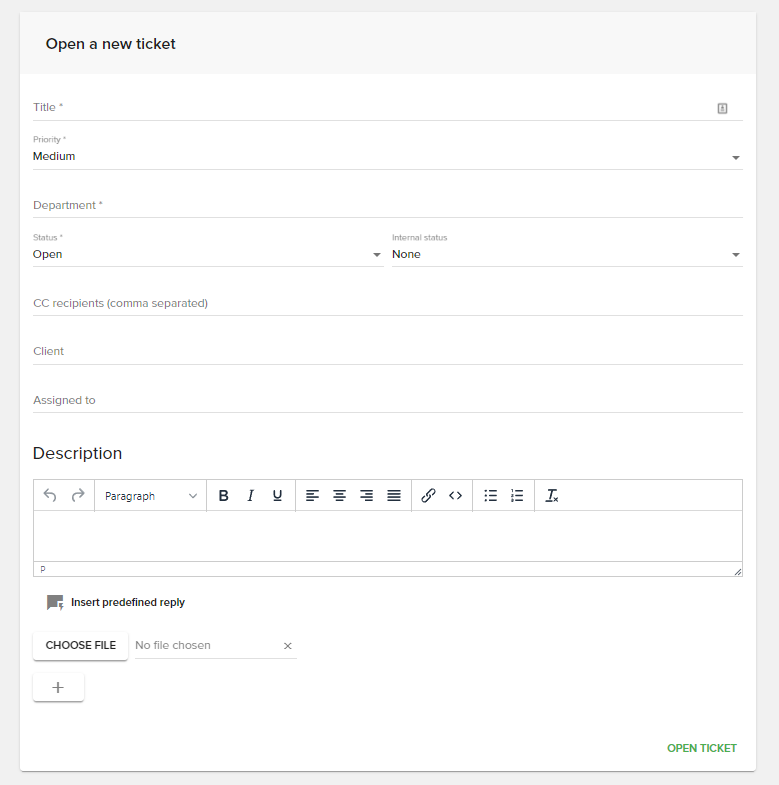This screenshot has width=779, height=785.
Task: Open the Paragraph style dropdown
Action: click(150, 496)
